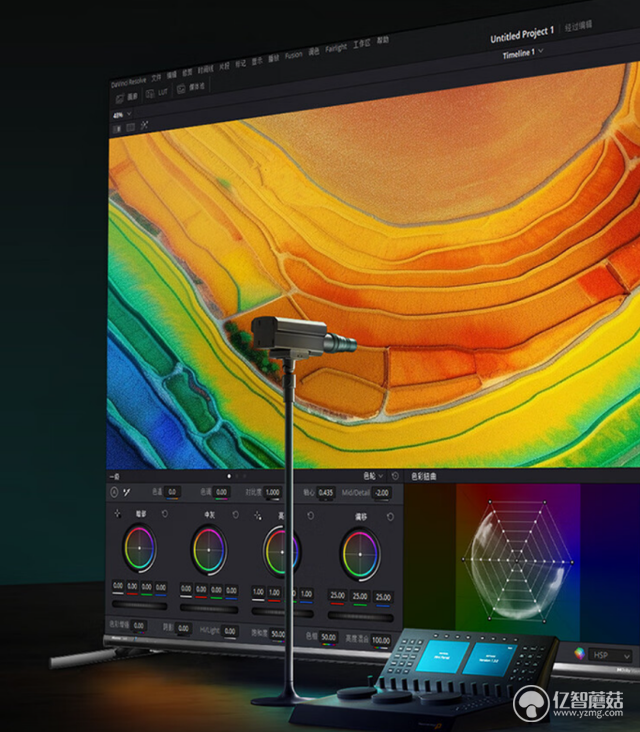The height and width of the screenshot is (732, 640).
Task: Click the red 25.00 value under 偏移
Action: coord(338,596)
